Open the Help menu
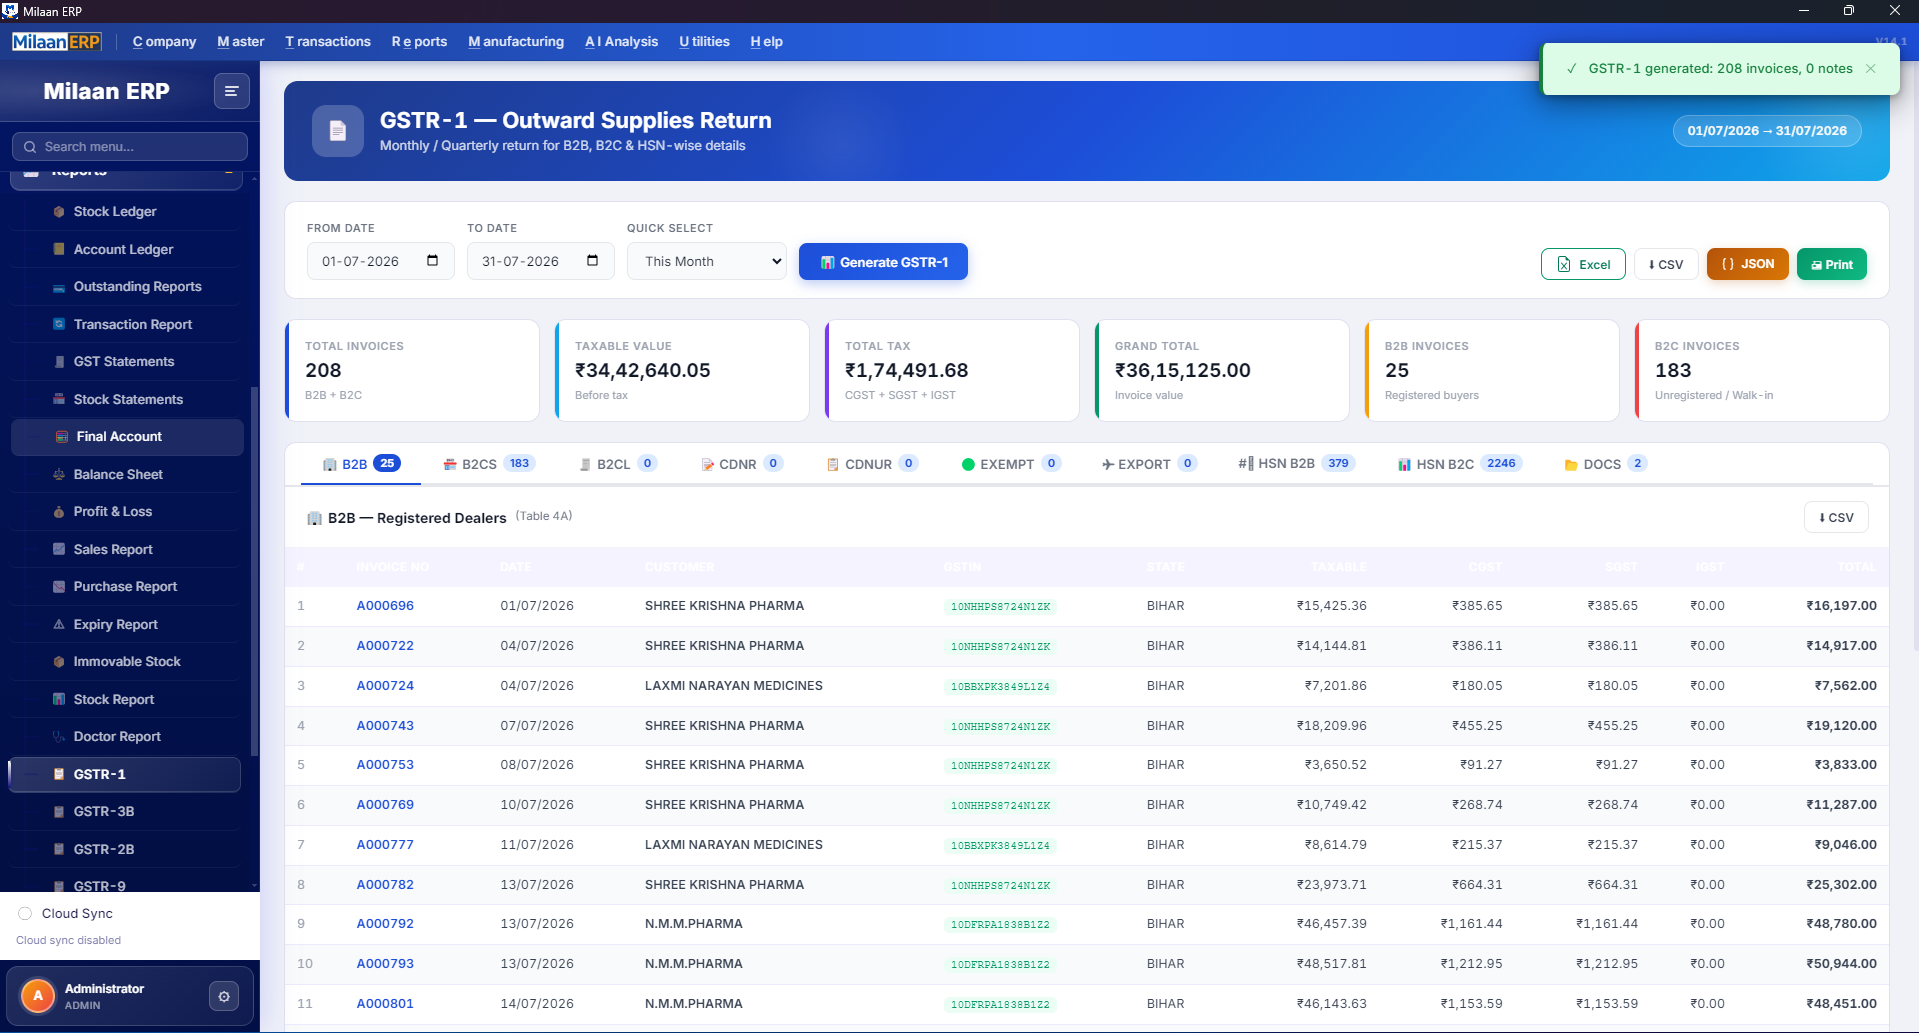Viewport: 1919px width, 1033px height. pos(767,42)
